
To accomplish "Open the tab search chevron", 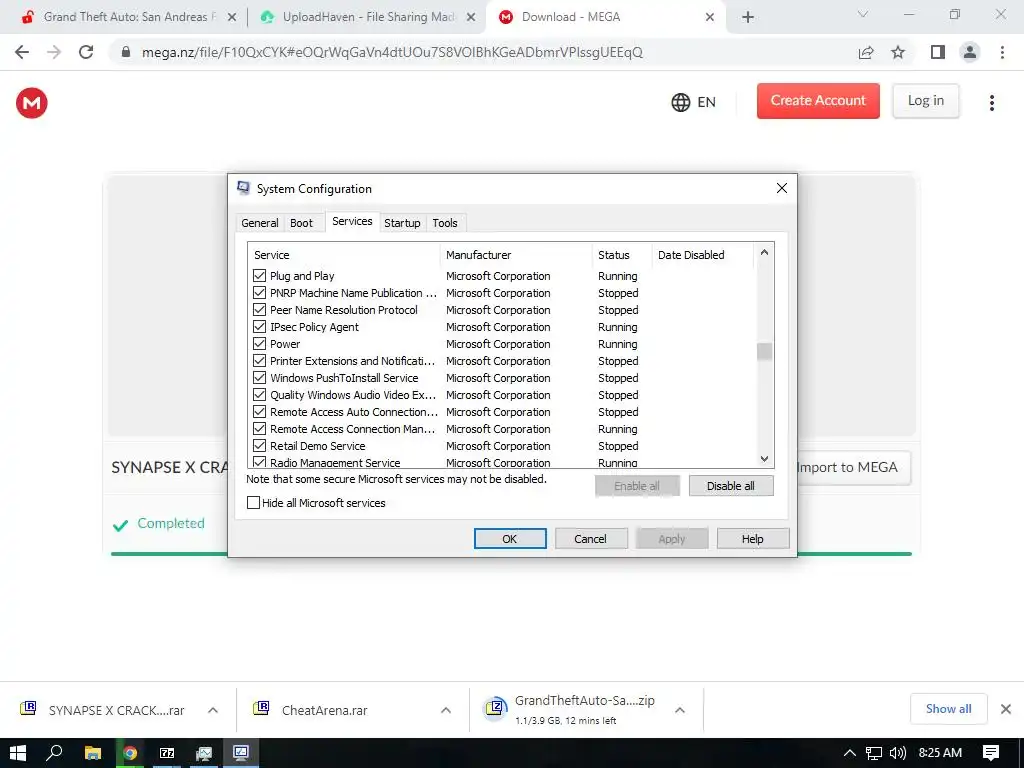I will [x=863, y=14].
